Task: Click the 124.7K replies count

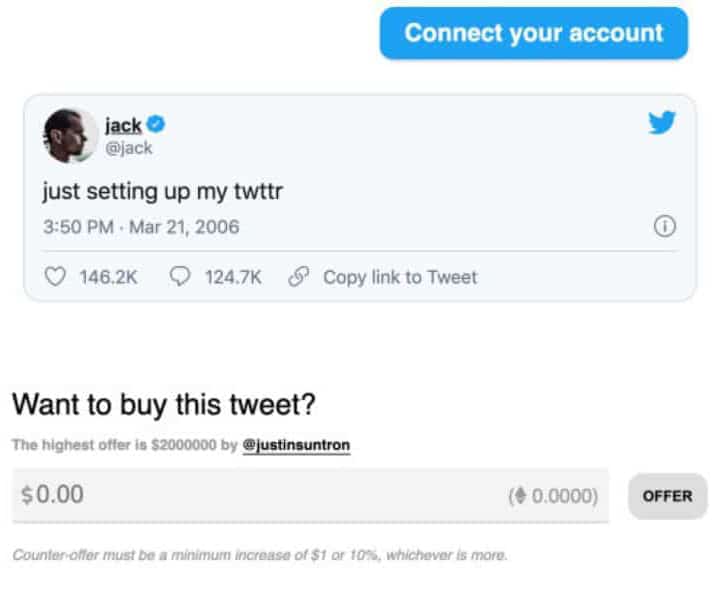Action: tap(233, 277)
